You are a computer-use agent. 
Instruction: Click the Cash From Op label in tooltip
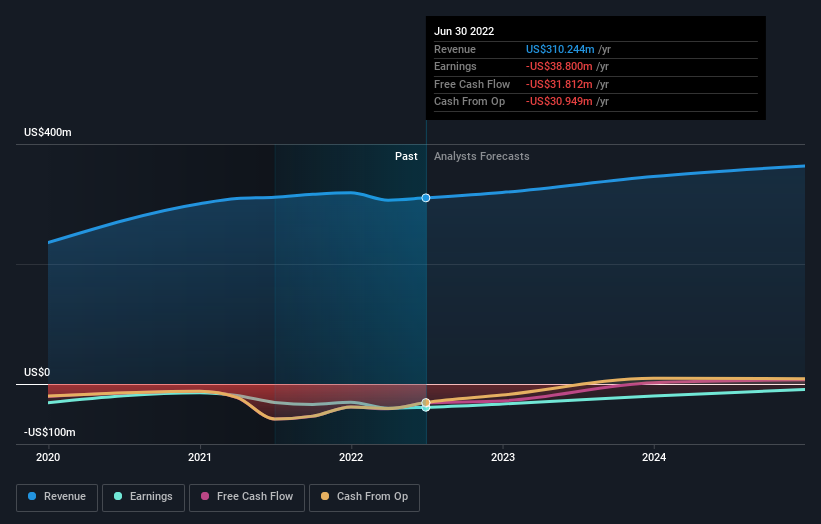[x=469, y=102]
